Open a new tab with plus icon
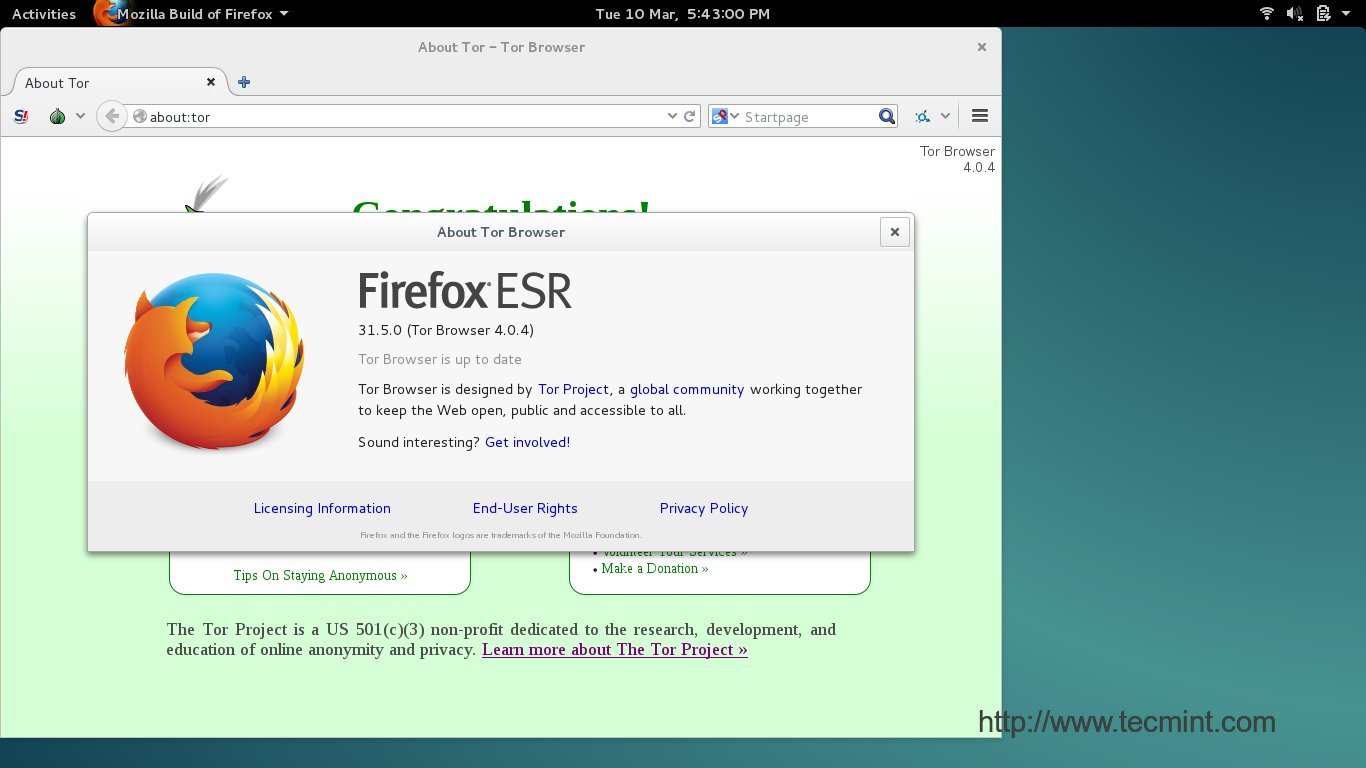The image size is (1366, 768). point(244,83)
